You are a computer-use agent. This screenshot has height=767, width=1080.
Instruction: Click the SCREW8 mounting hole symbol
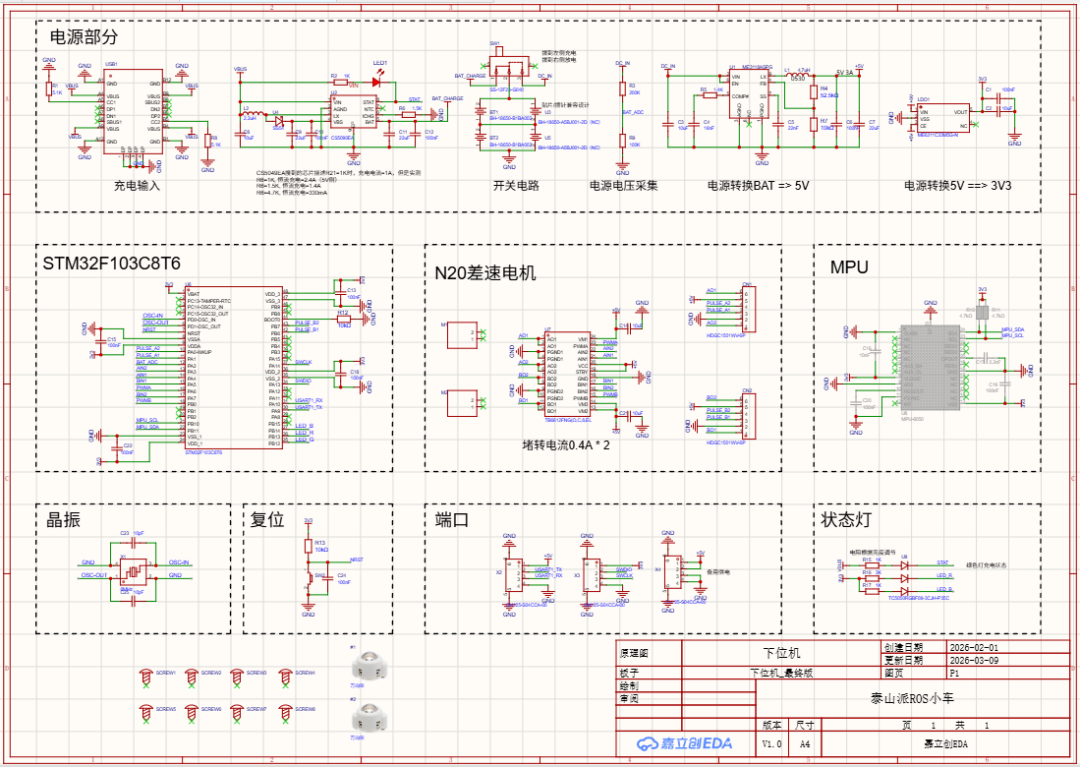click(x=284, y=712)
